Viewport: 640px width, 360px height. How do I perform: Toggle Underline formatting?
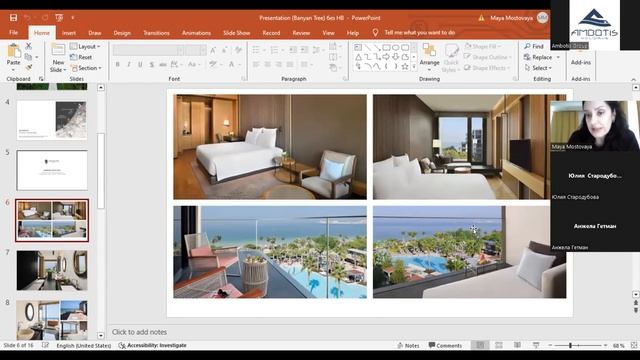(x=140, y=64)
